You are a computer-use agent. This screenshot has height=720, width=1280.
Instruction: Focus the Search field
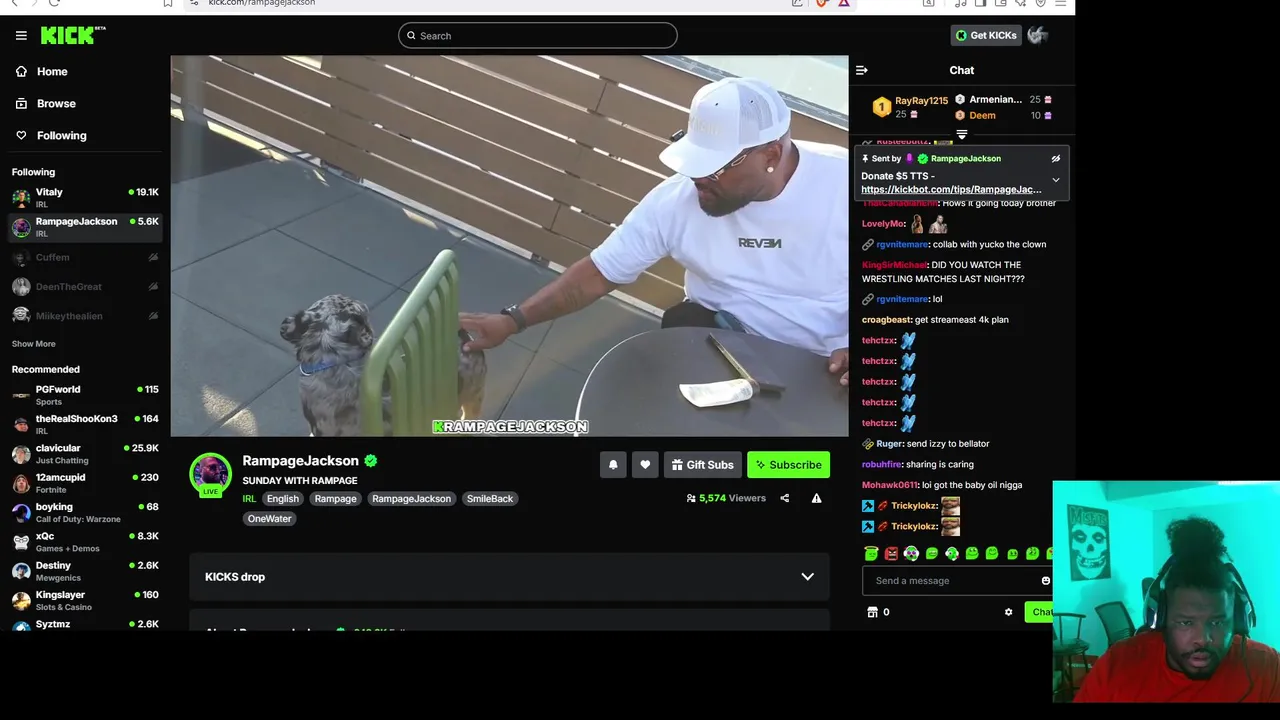(x=537, y=35)
